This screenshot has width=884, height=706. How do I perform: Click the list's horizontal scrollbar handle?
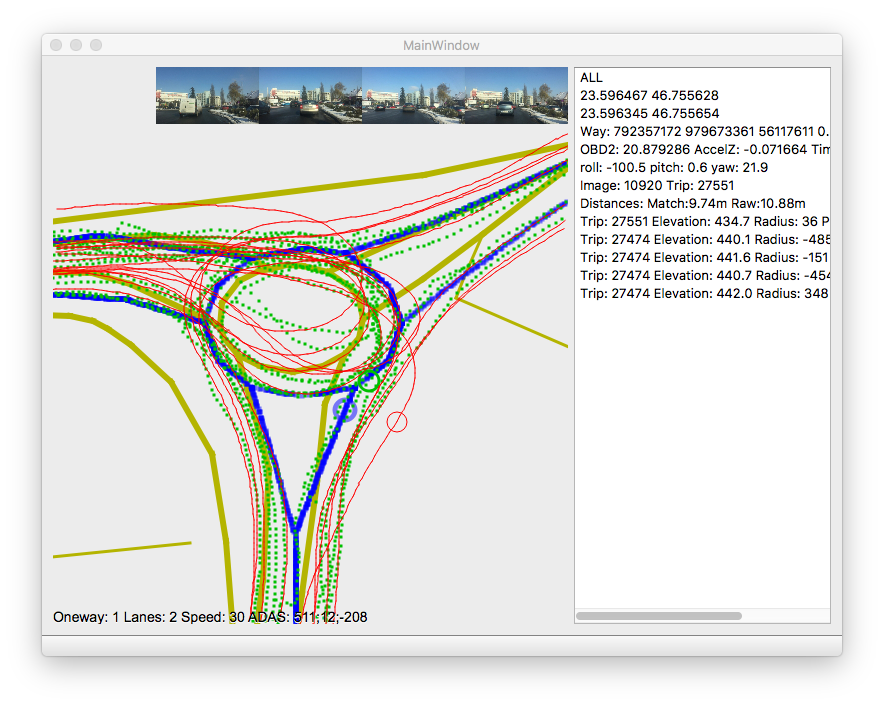659,616
